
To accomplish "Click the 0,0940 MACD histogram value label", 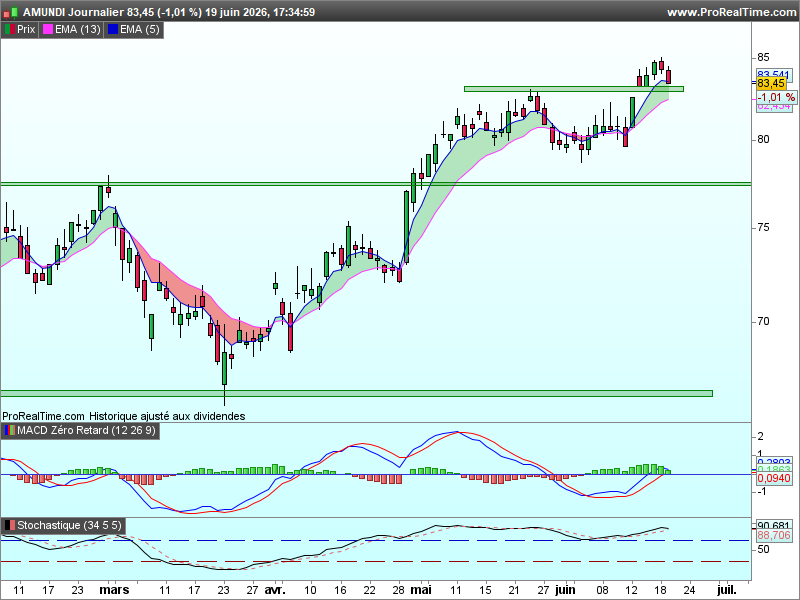I will click(774, 479).
